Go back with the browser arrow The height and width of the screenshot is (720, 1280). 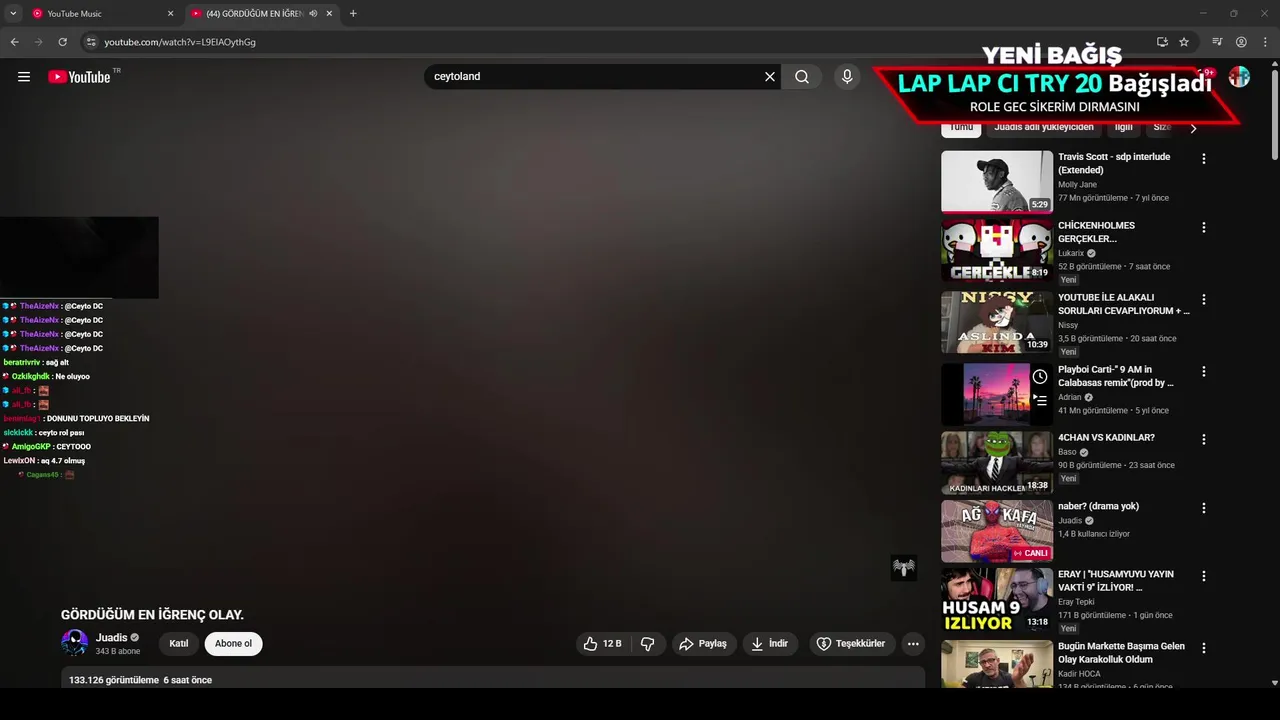(x=14, y=42)
